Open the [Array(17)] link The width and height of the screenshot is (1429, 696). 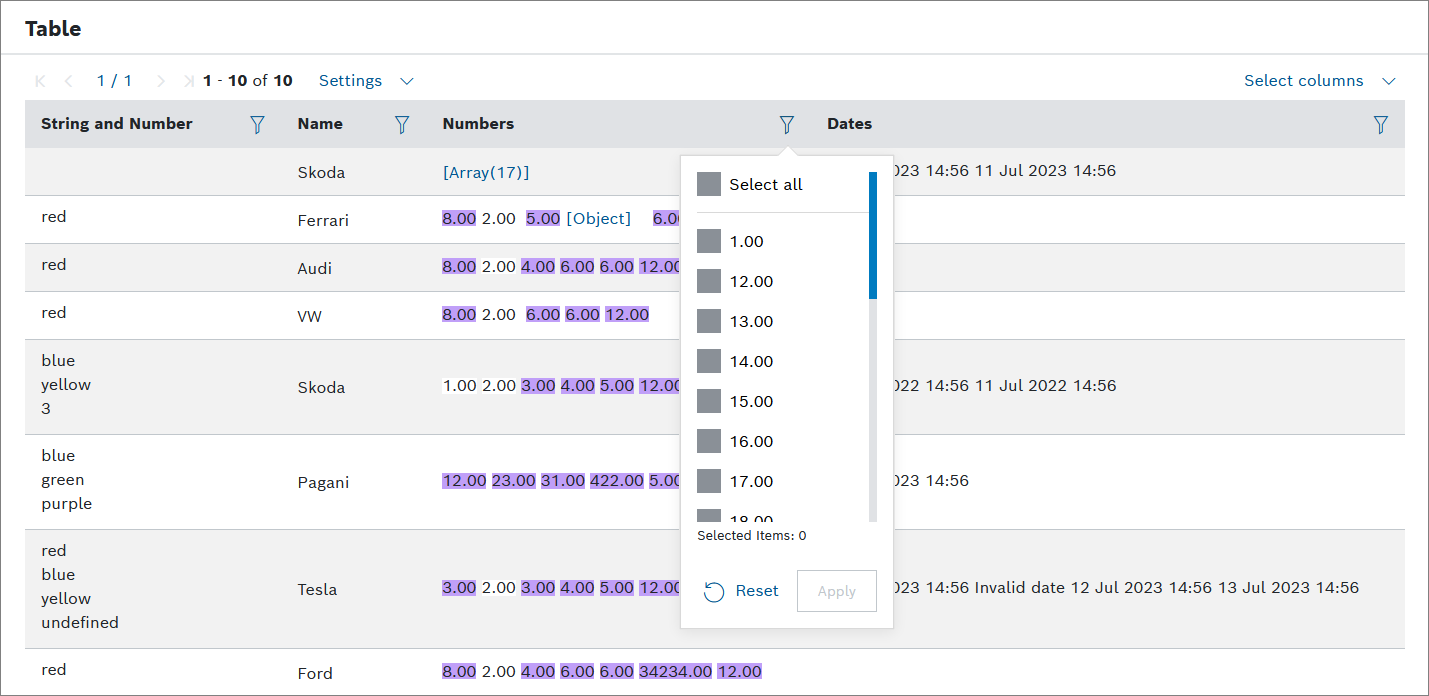(485, 172)
